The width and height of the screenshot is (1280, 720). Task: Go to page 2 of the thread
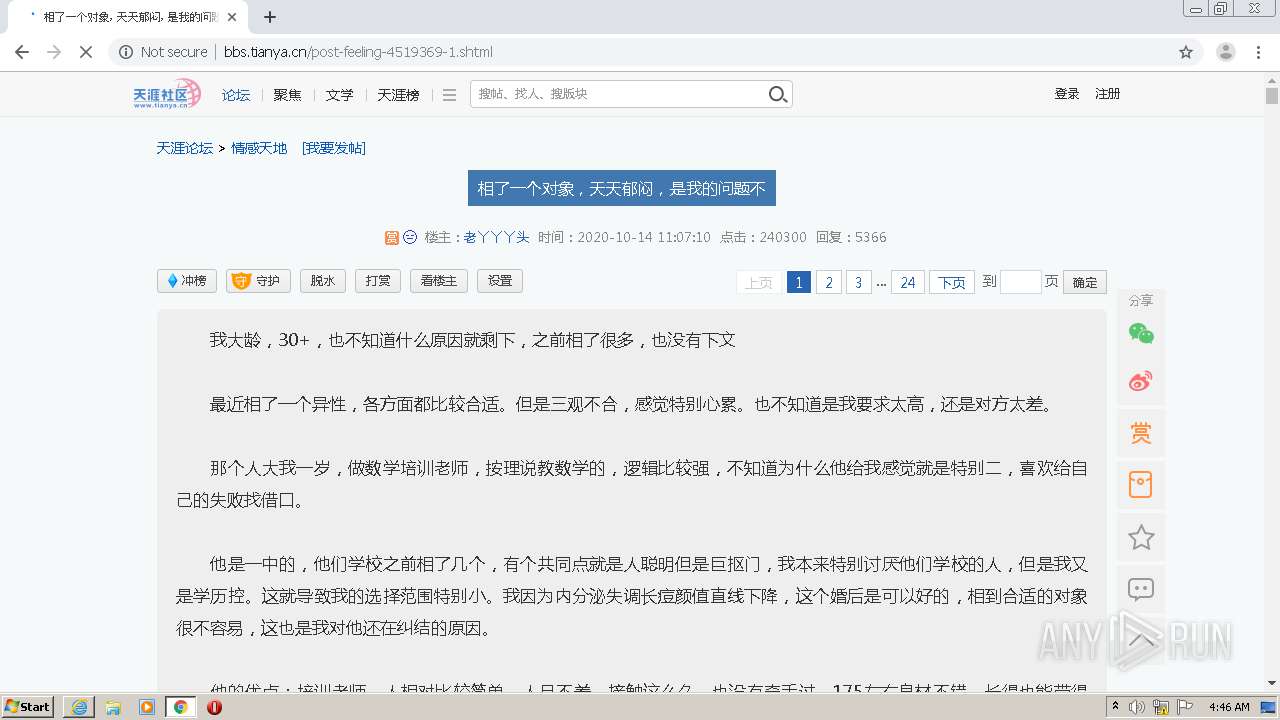(x=828, y=283)
